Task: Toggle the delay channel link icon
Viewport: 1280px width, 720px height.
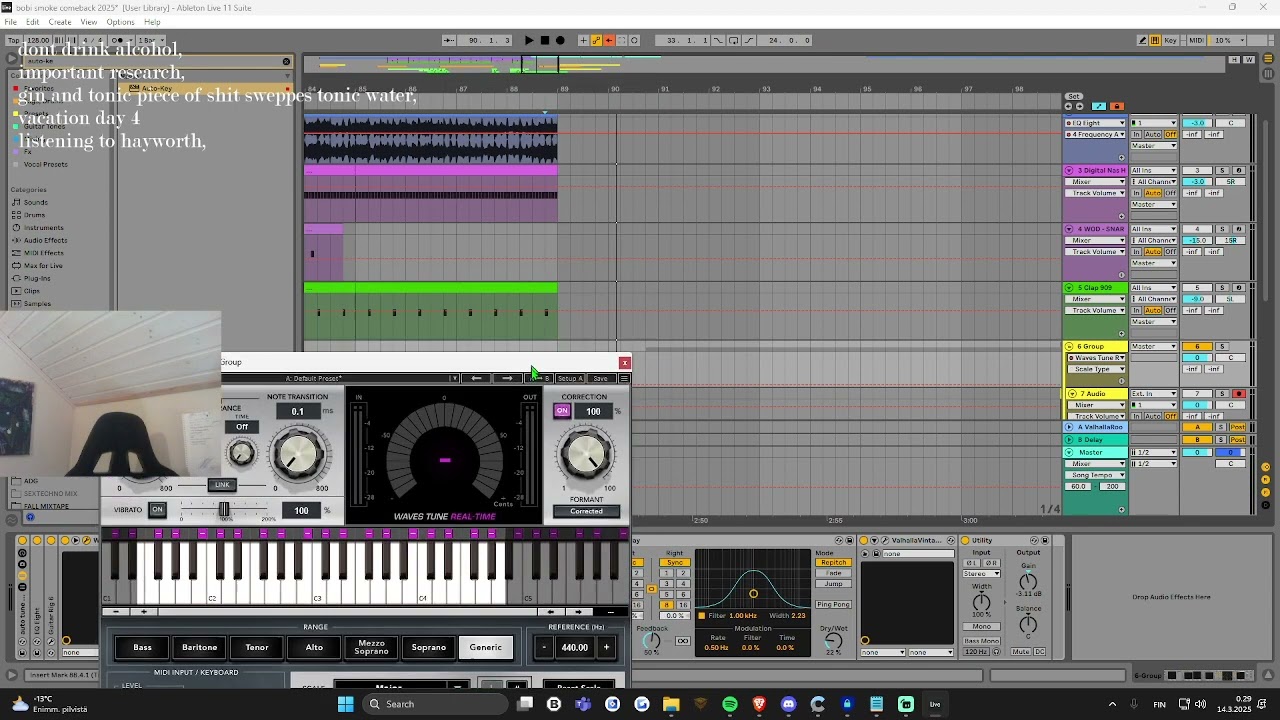Action: (651, 590)
